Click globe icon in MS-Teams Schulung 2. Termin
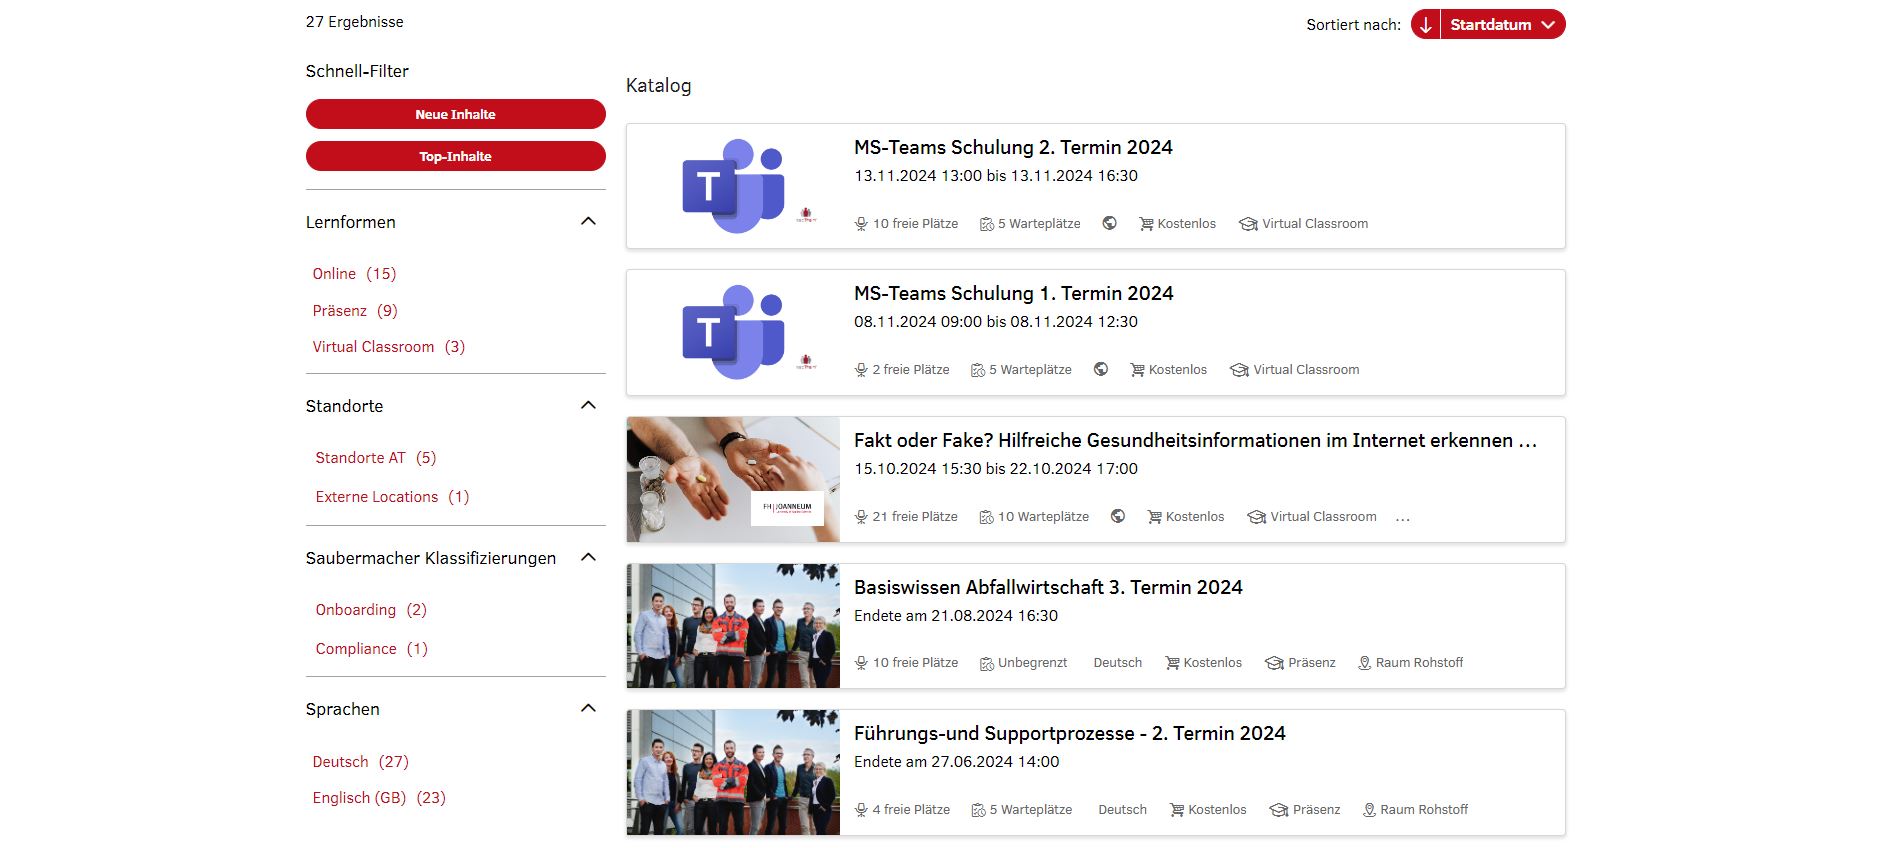This screenshot has width=1880, height=848. pyautogui.click(x=1109, y=223)
